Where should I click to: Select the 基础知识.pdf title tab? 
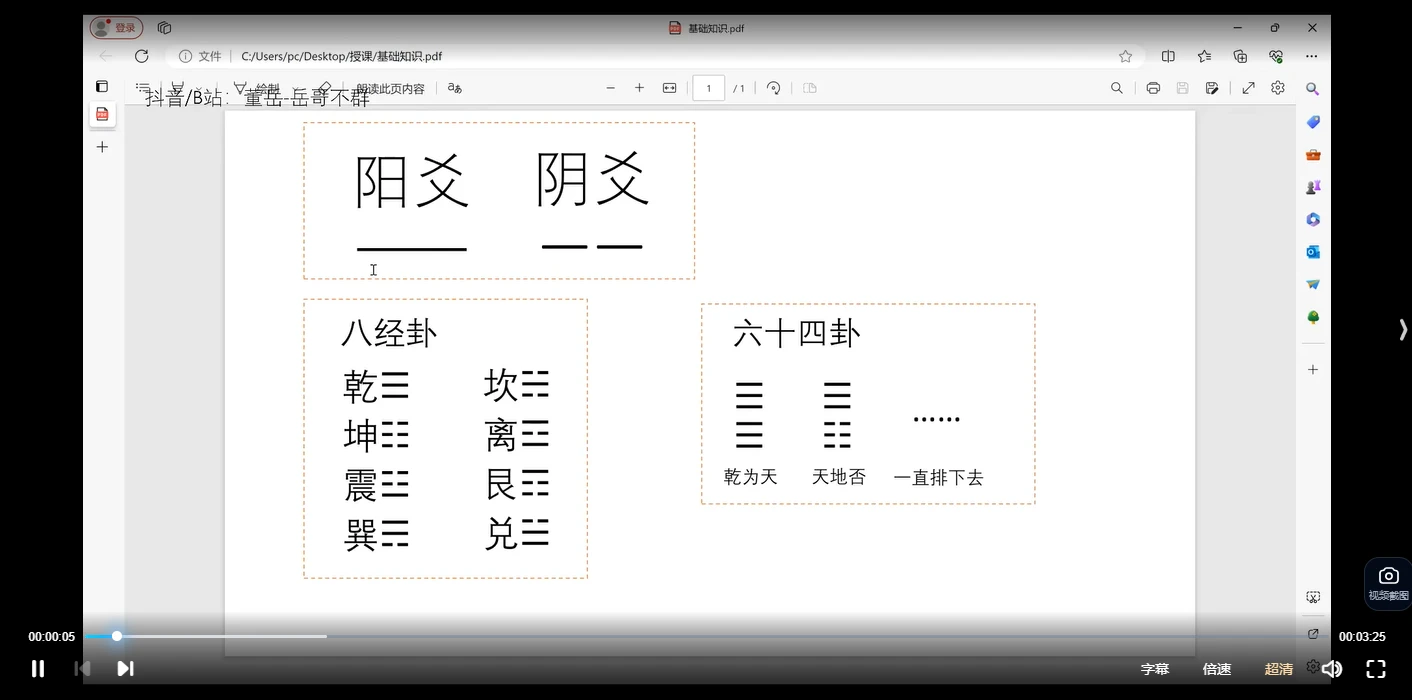[x=707, y=28]
